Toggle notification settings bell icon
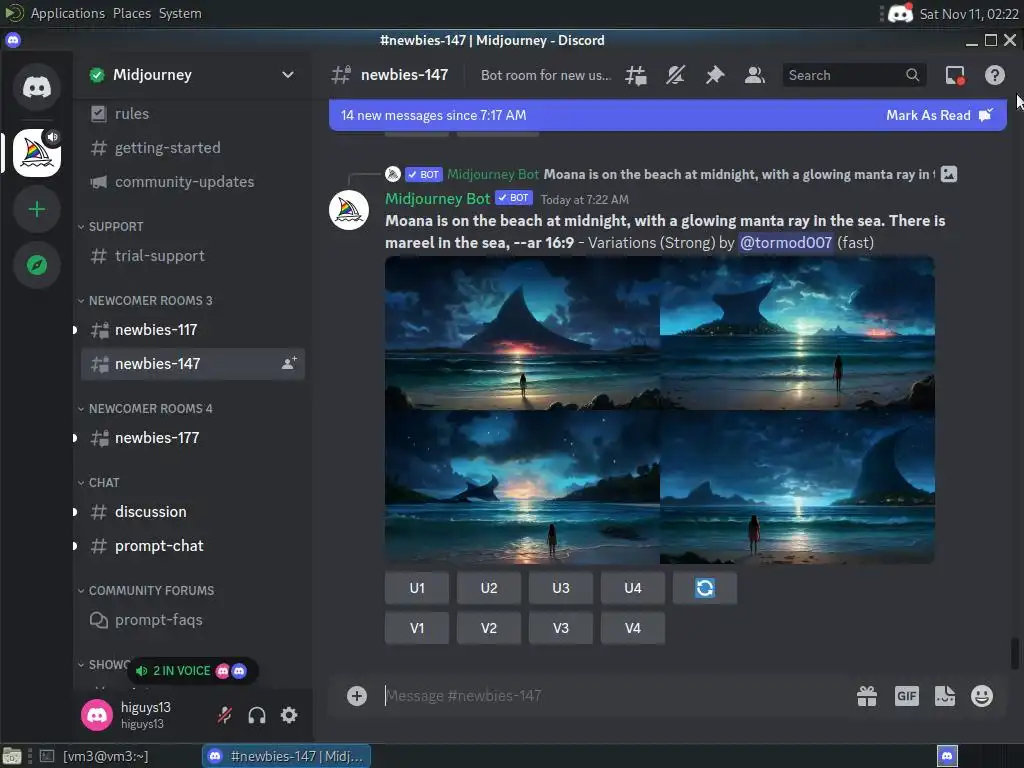 pos(675,75)
